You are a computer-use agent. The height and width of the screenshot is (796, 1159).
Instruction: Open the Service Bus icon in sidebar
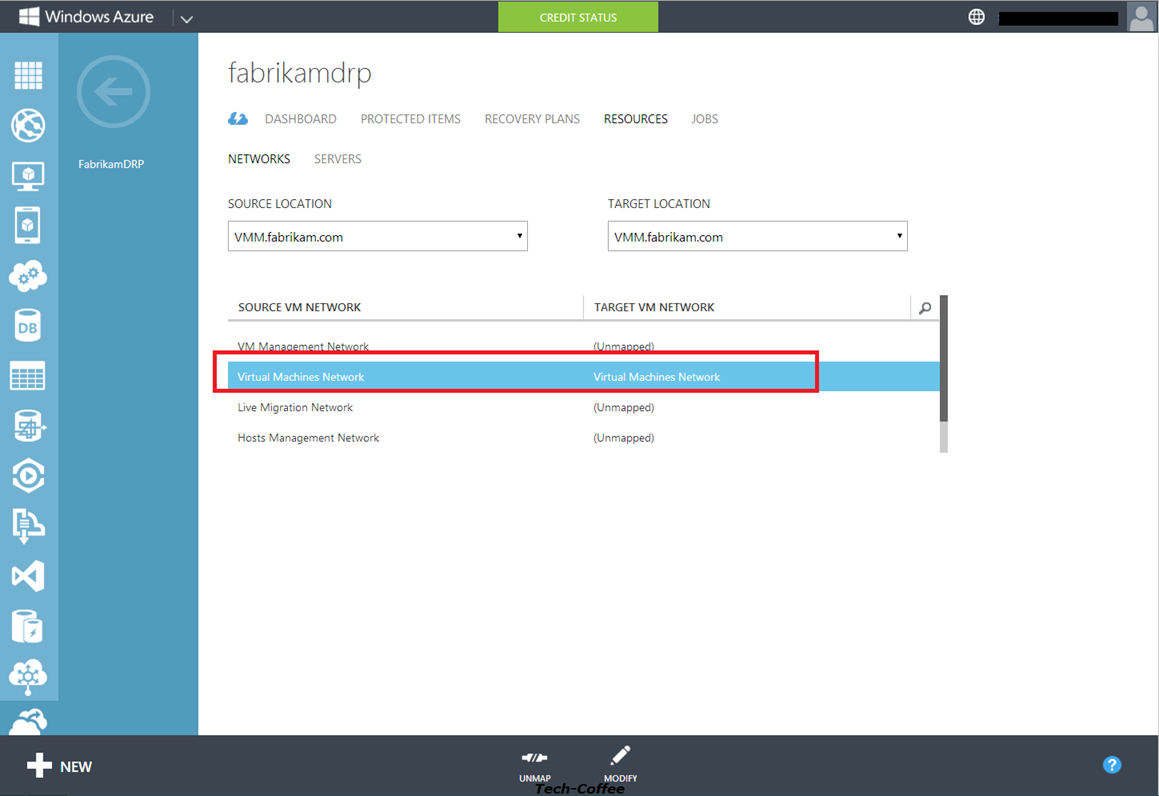pos(28,526)
